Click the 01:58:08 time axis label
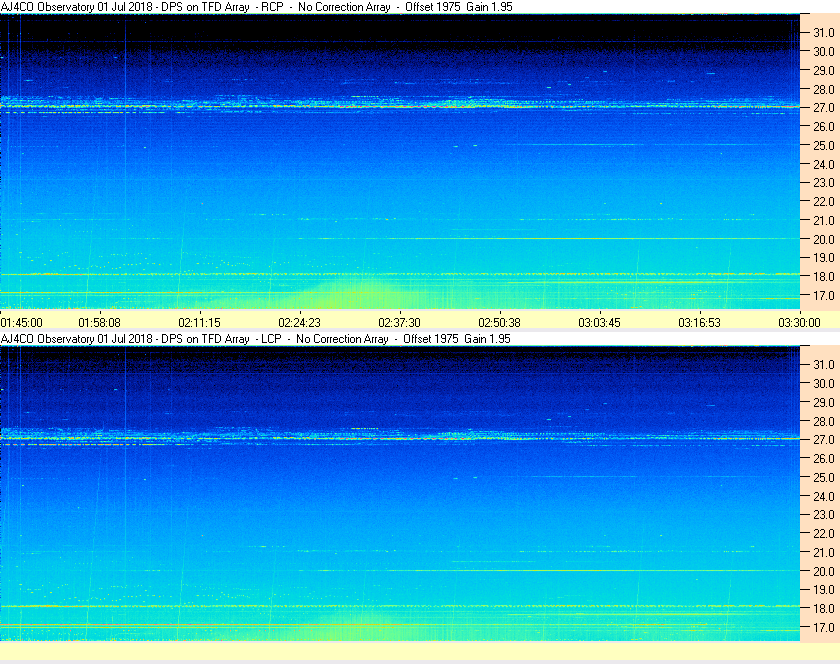840x664 pixels. pyautogui.click(x=100, y=323)
